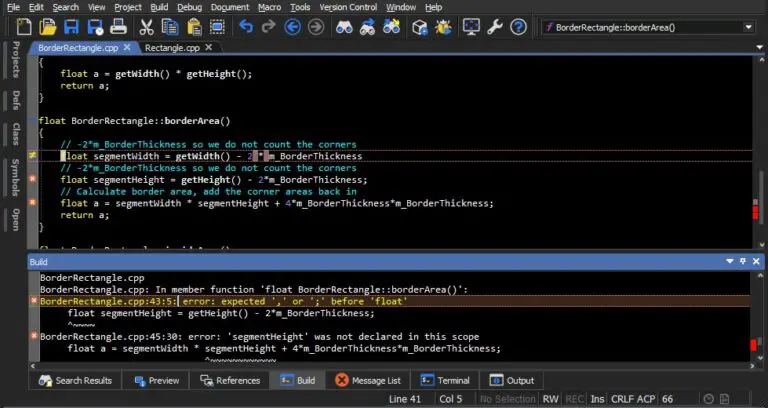Open the Build panel options dropdown arrow
768x408 pixels.
click(x=728, y=261)
